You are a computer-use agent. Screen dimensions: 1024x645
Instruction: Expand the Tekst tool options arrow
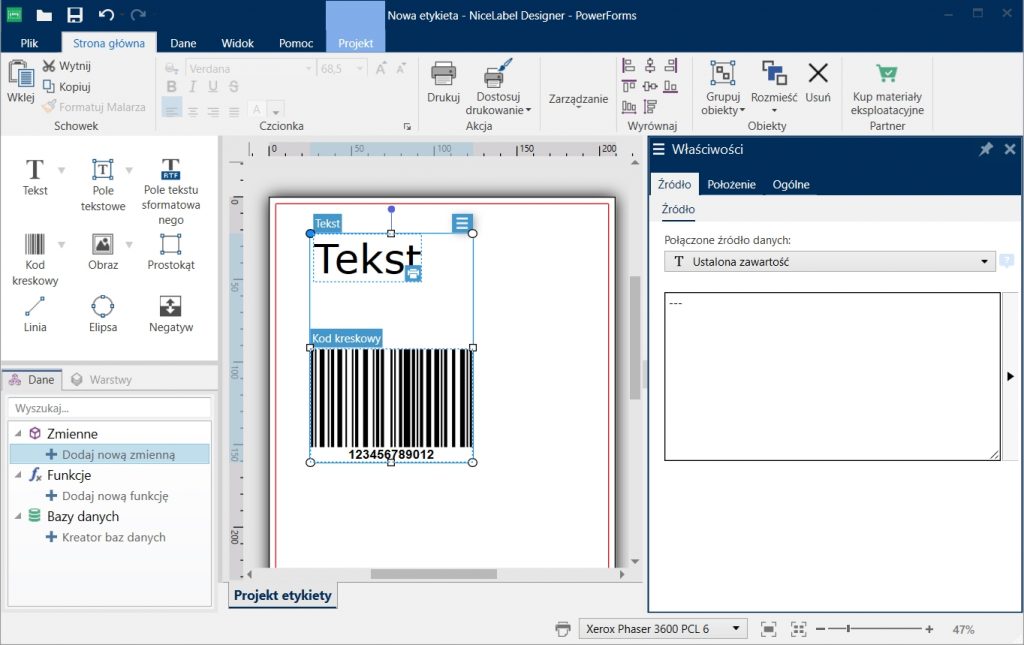click(x=61, y=170)
